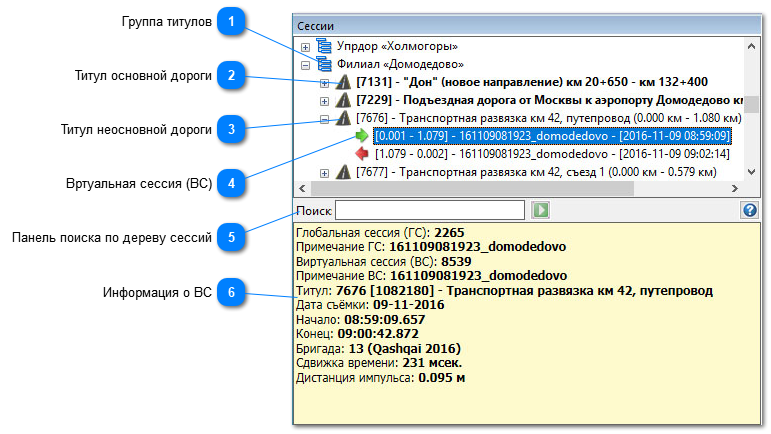Expand title 7131 «Дон» node
This screenshot has width=771, height=434.
pyautogui.click(x=324, y=82)
